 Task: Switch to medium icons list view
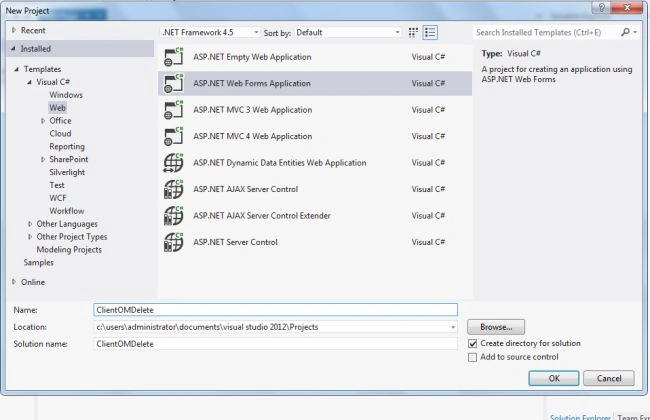pos(430,32)
